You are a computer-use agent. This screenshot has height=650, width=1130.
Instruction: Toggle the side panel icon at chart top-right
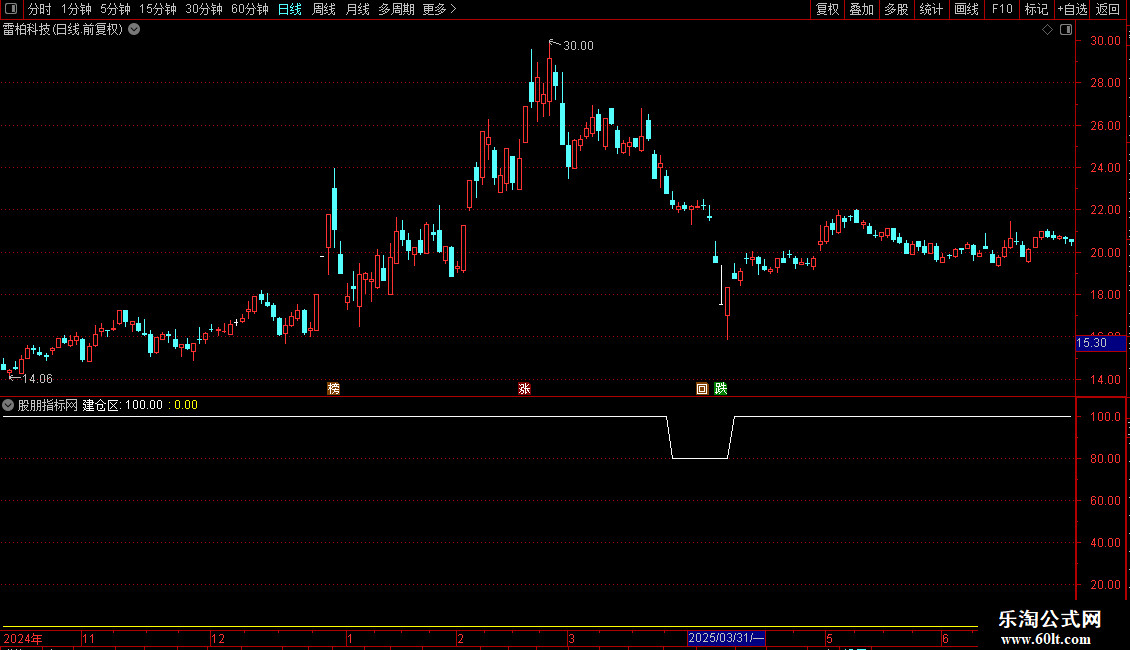pos(1066,30)
